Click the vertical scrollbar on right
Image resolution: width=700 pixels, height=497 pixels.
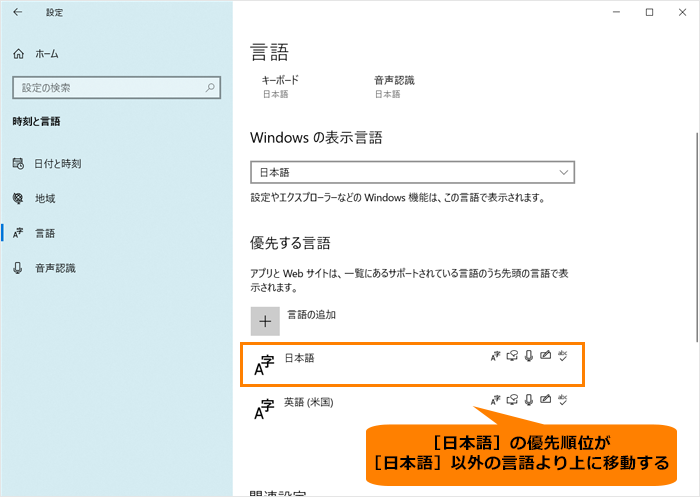click(x=696, y=238)
